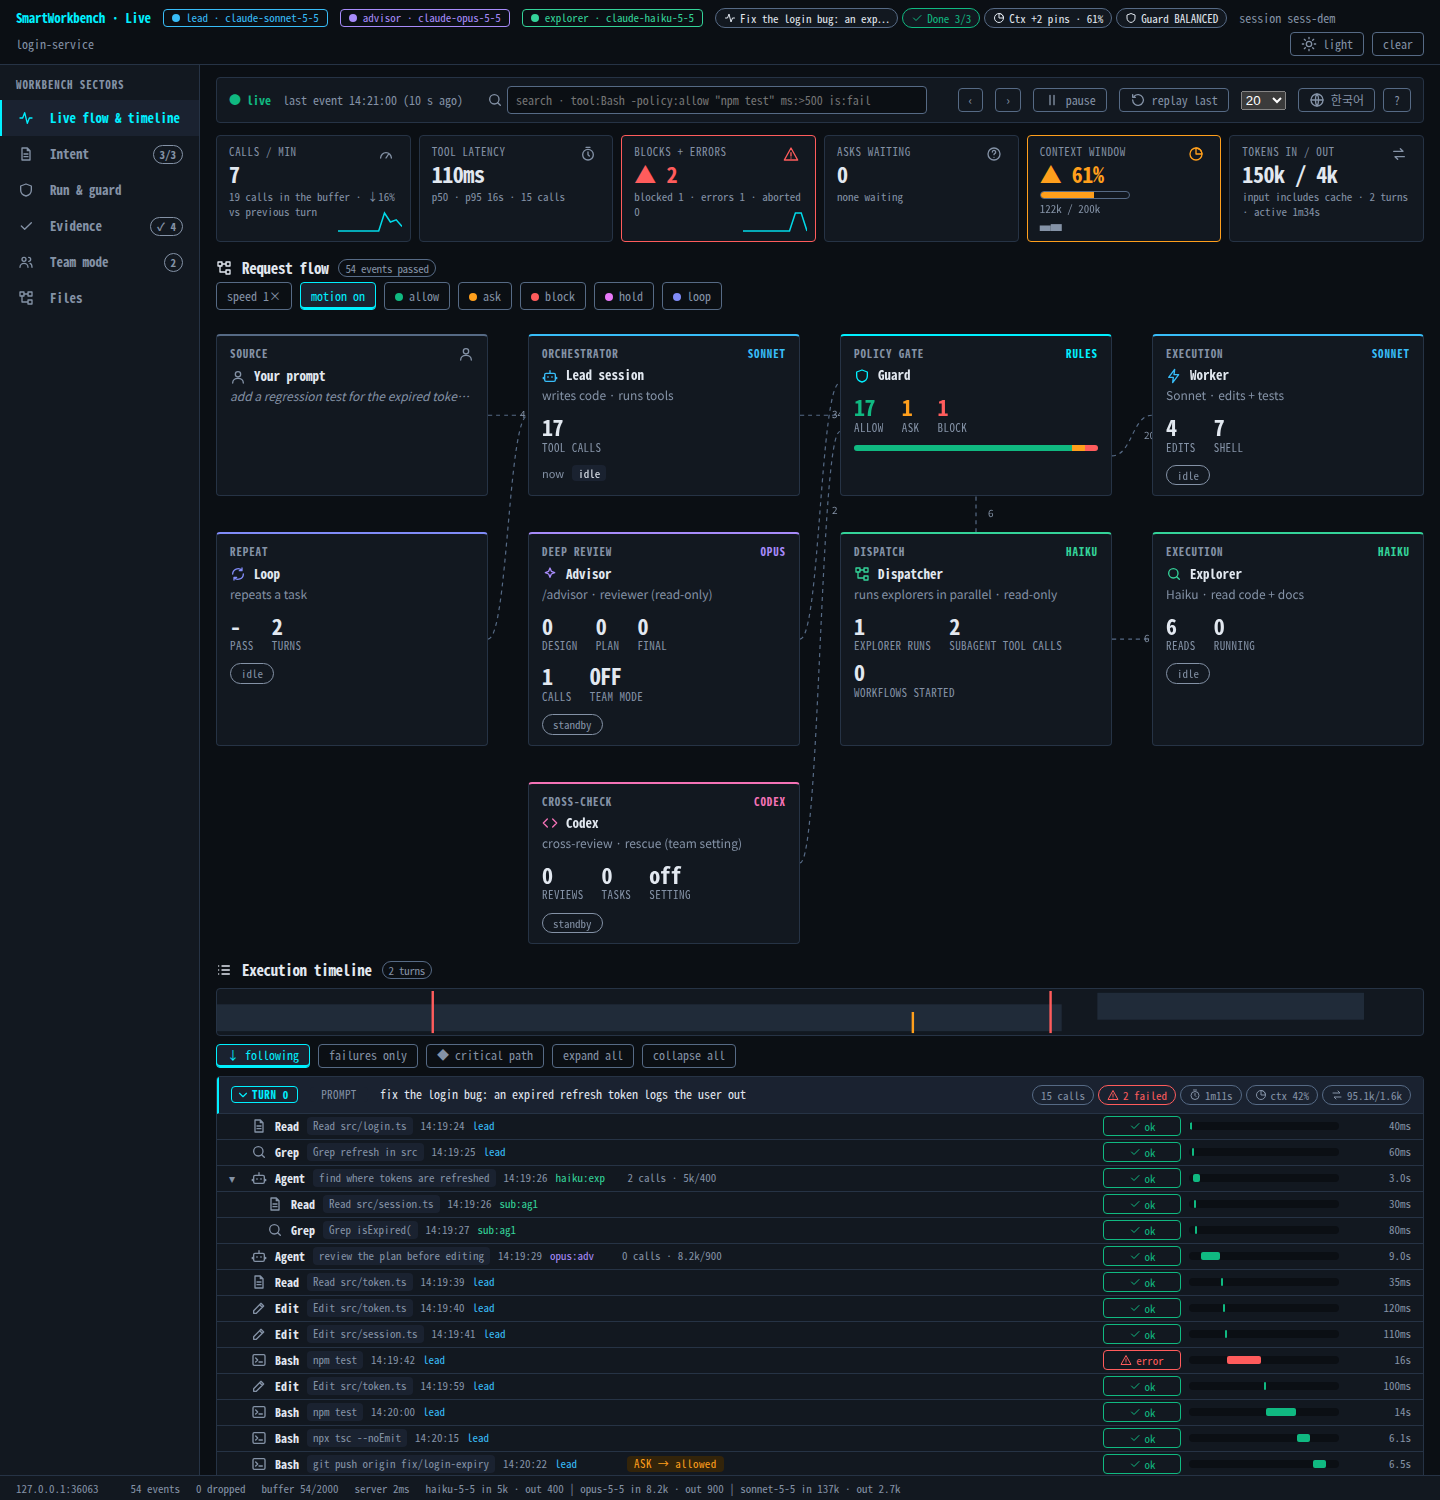
Task: Collapse the TURN 0 section
Action: pyautogui.click(x=264, y=1095)
